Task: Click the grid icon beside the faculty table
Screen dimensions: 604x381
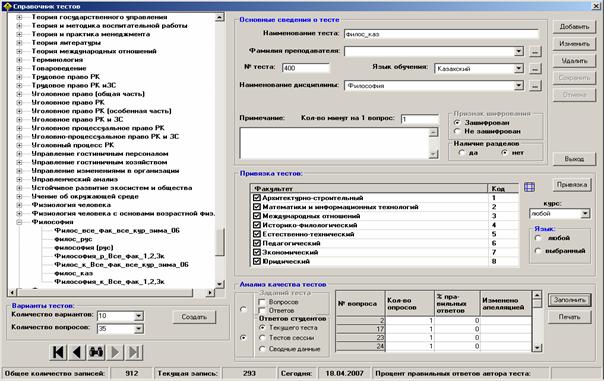Action: pos(530,187)
